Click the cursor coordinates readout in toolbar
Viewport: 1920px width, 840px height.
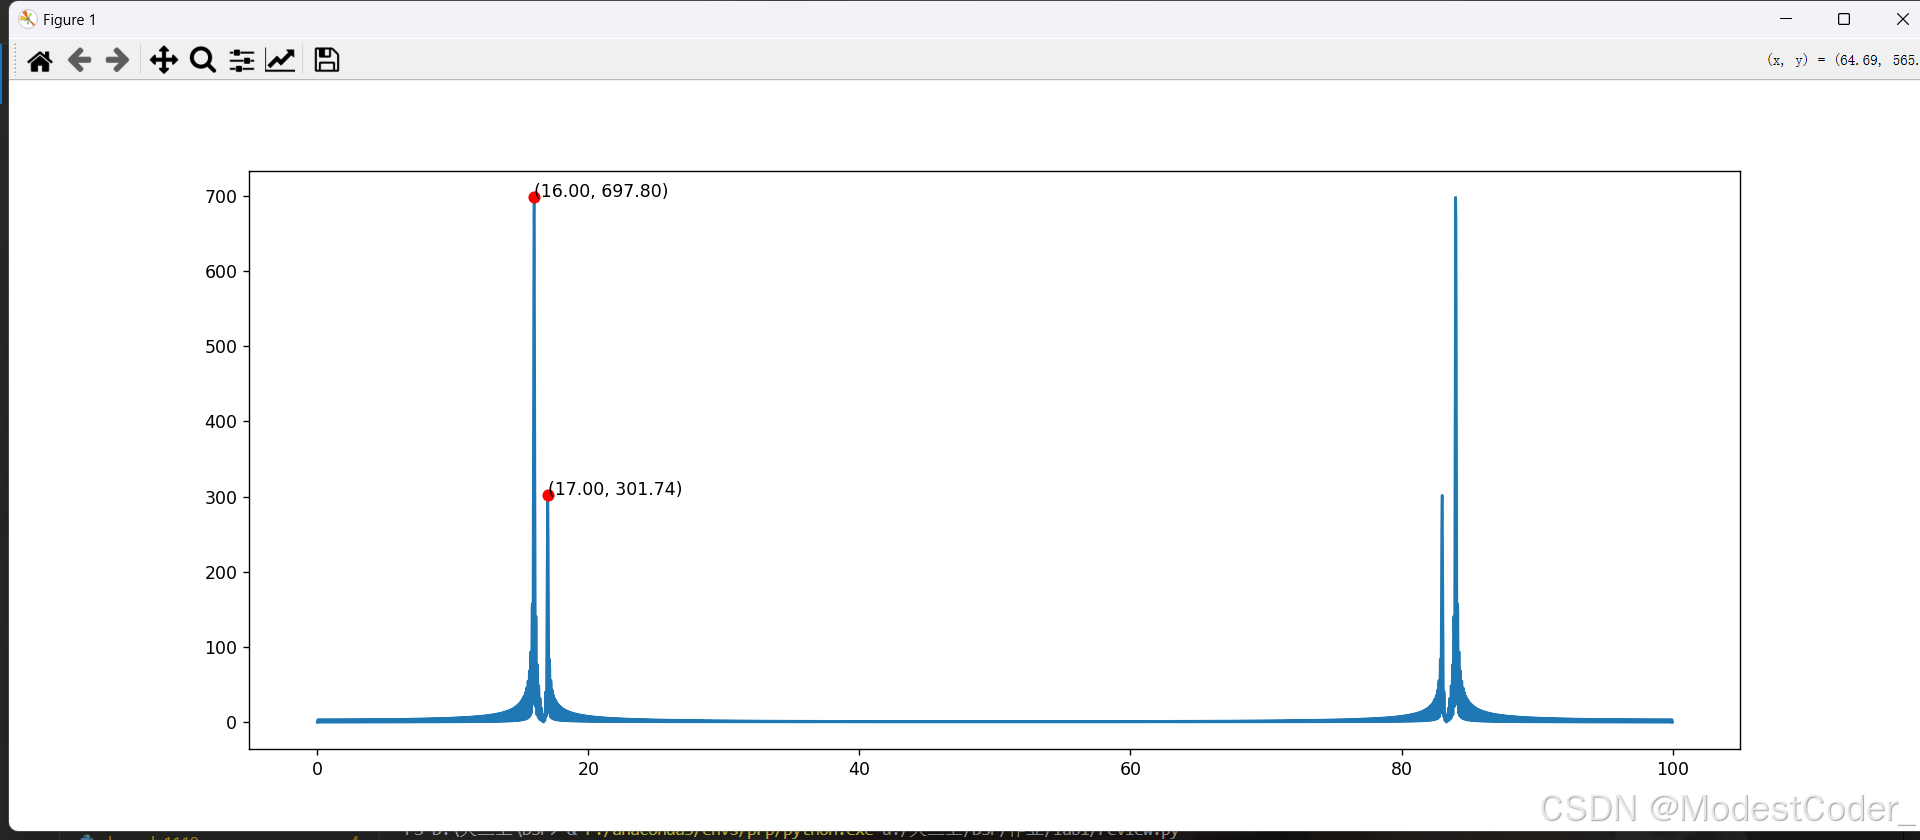1842,60
